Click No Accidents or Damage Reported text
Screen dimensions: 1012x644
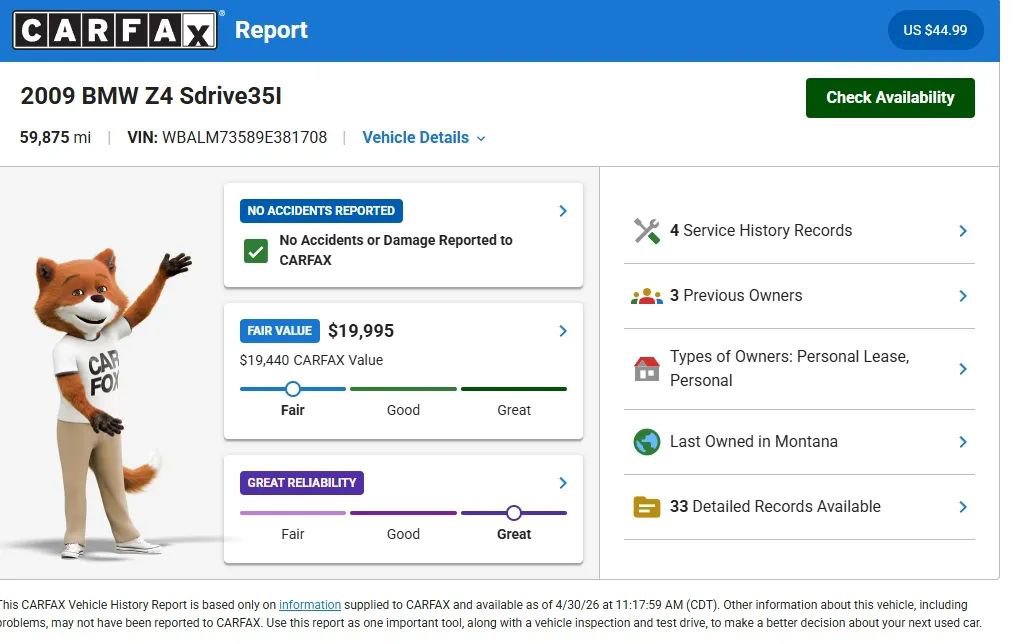point(396,250)
